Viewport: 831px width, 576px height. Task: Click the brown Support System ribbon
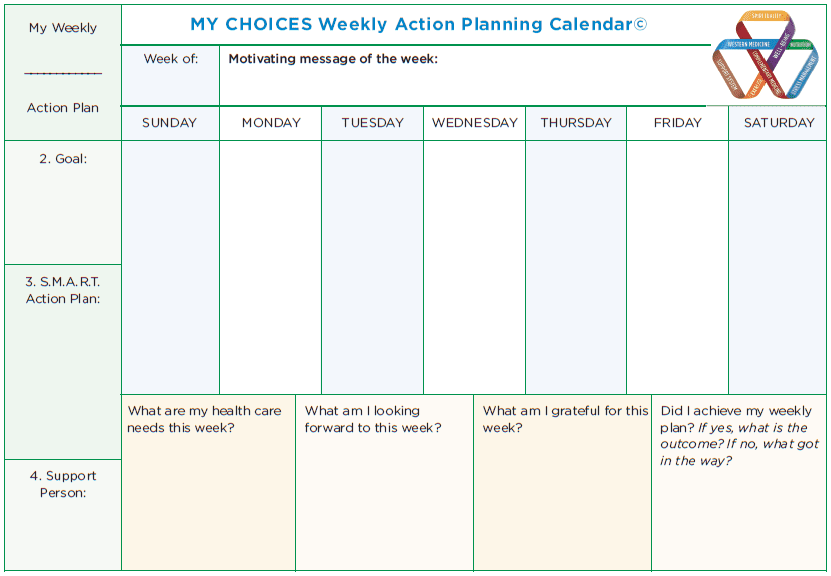[x=726, y=75]
